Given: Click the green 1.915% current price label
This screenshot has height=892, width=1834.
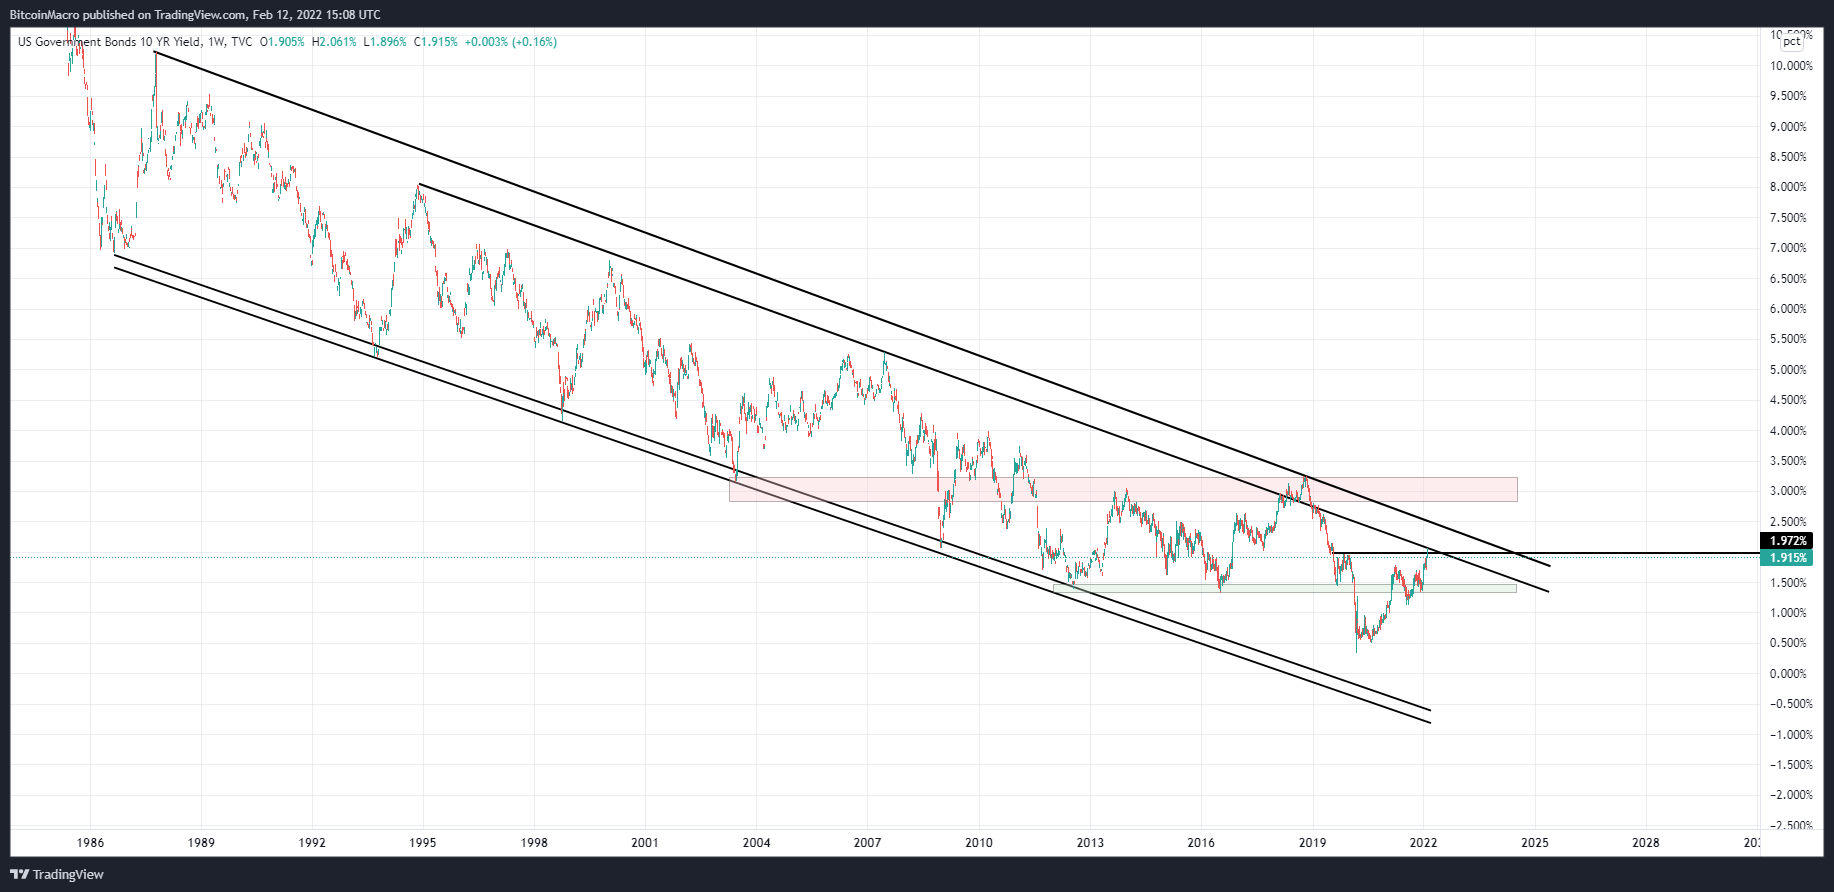Looking at the screenshot, I should pos(1787,558).
